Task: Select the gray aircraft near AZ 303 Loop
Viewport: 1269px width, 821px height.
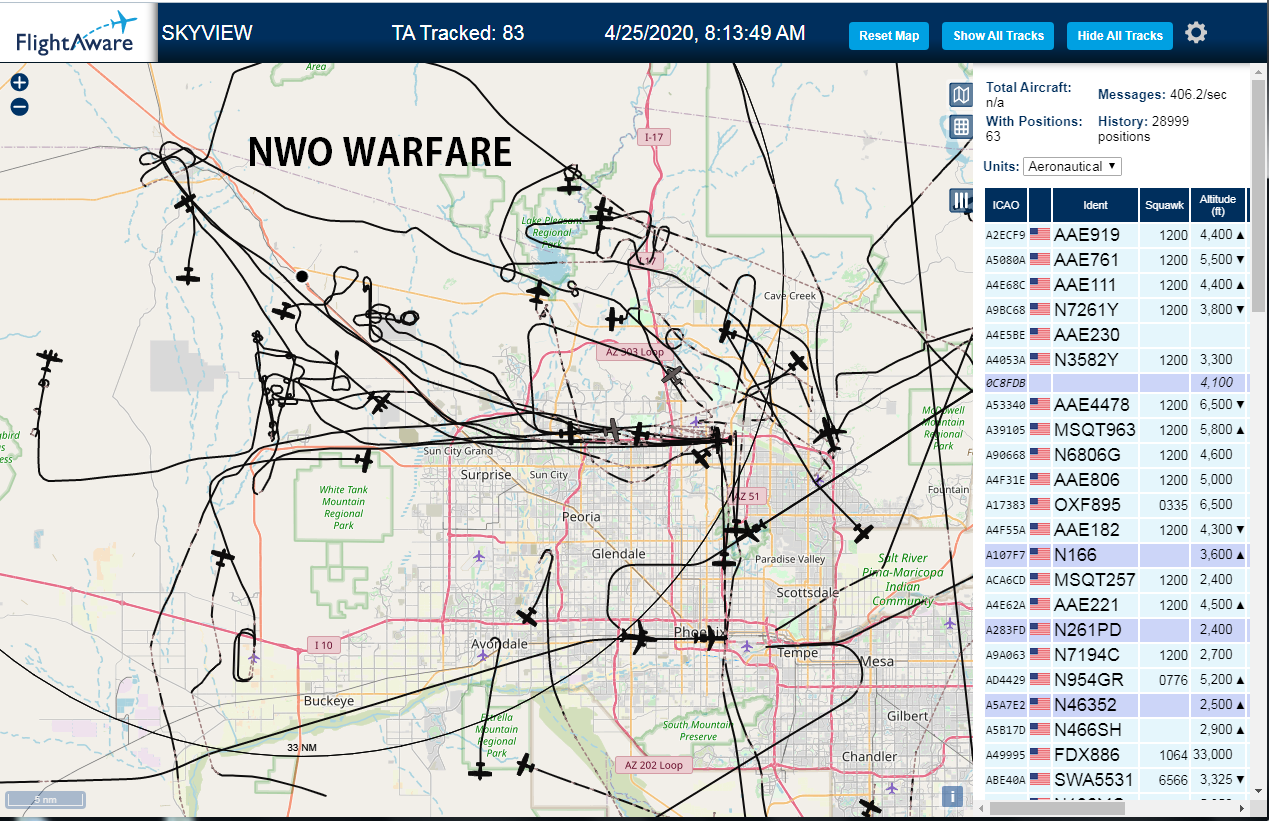Action: click(x=673, y=376)
